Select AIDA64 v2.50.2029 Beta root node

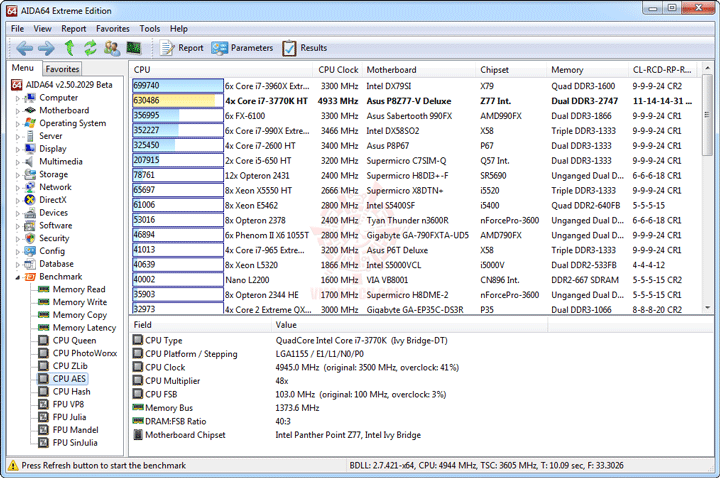click(x=62, y=85)
